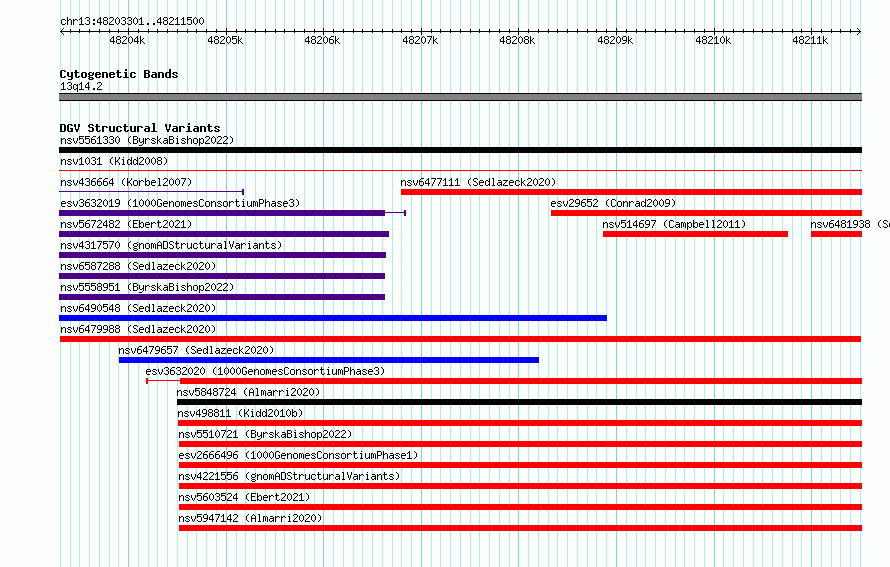Screen dimensions: 890x567
Task: Select the black nsv5848724 variant bar
Action: (519, 402)
